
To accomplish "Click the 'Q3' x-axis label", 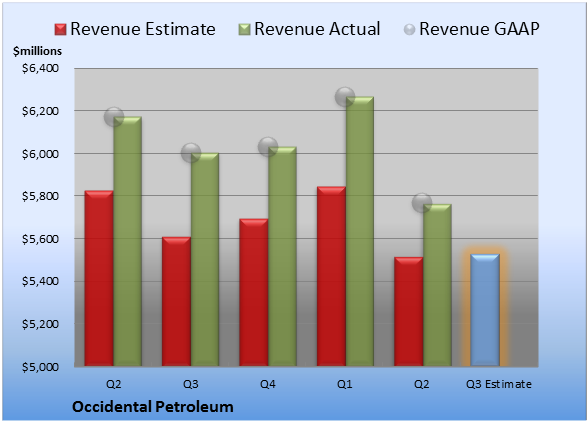I will point(190,384).
